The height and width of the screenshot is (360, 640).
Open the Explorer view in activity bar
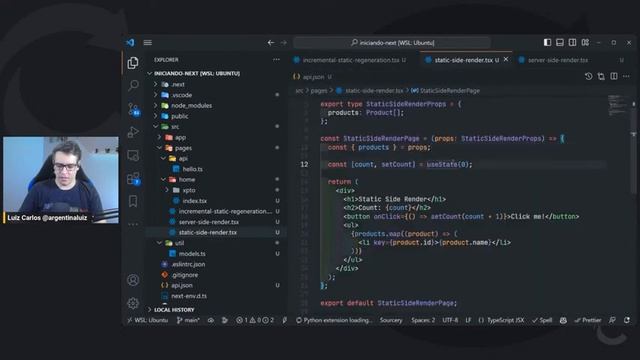[133, 63]
